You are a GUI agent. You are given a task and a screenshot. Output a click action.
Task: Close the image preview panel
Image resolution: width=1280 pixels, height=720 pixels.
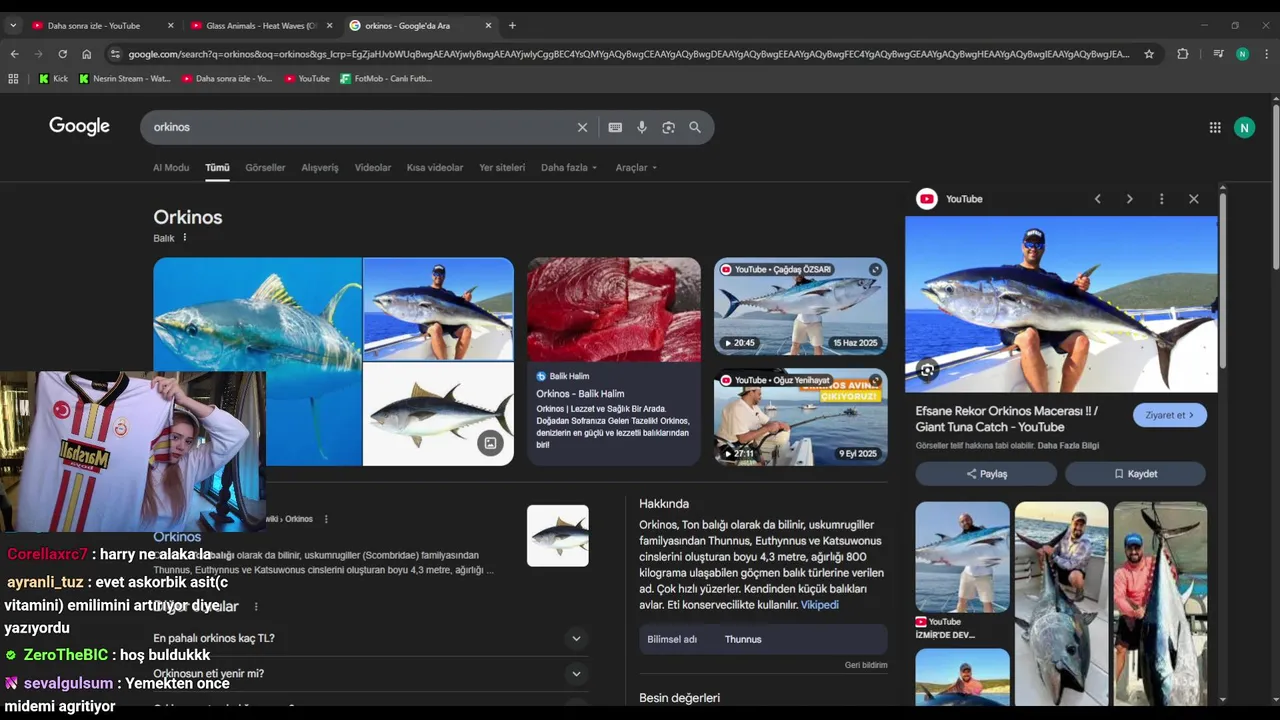click(x=1193, y=199)
